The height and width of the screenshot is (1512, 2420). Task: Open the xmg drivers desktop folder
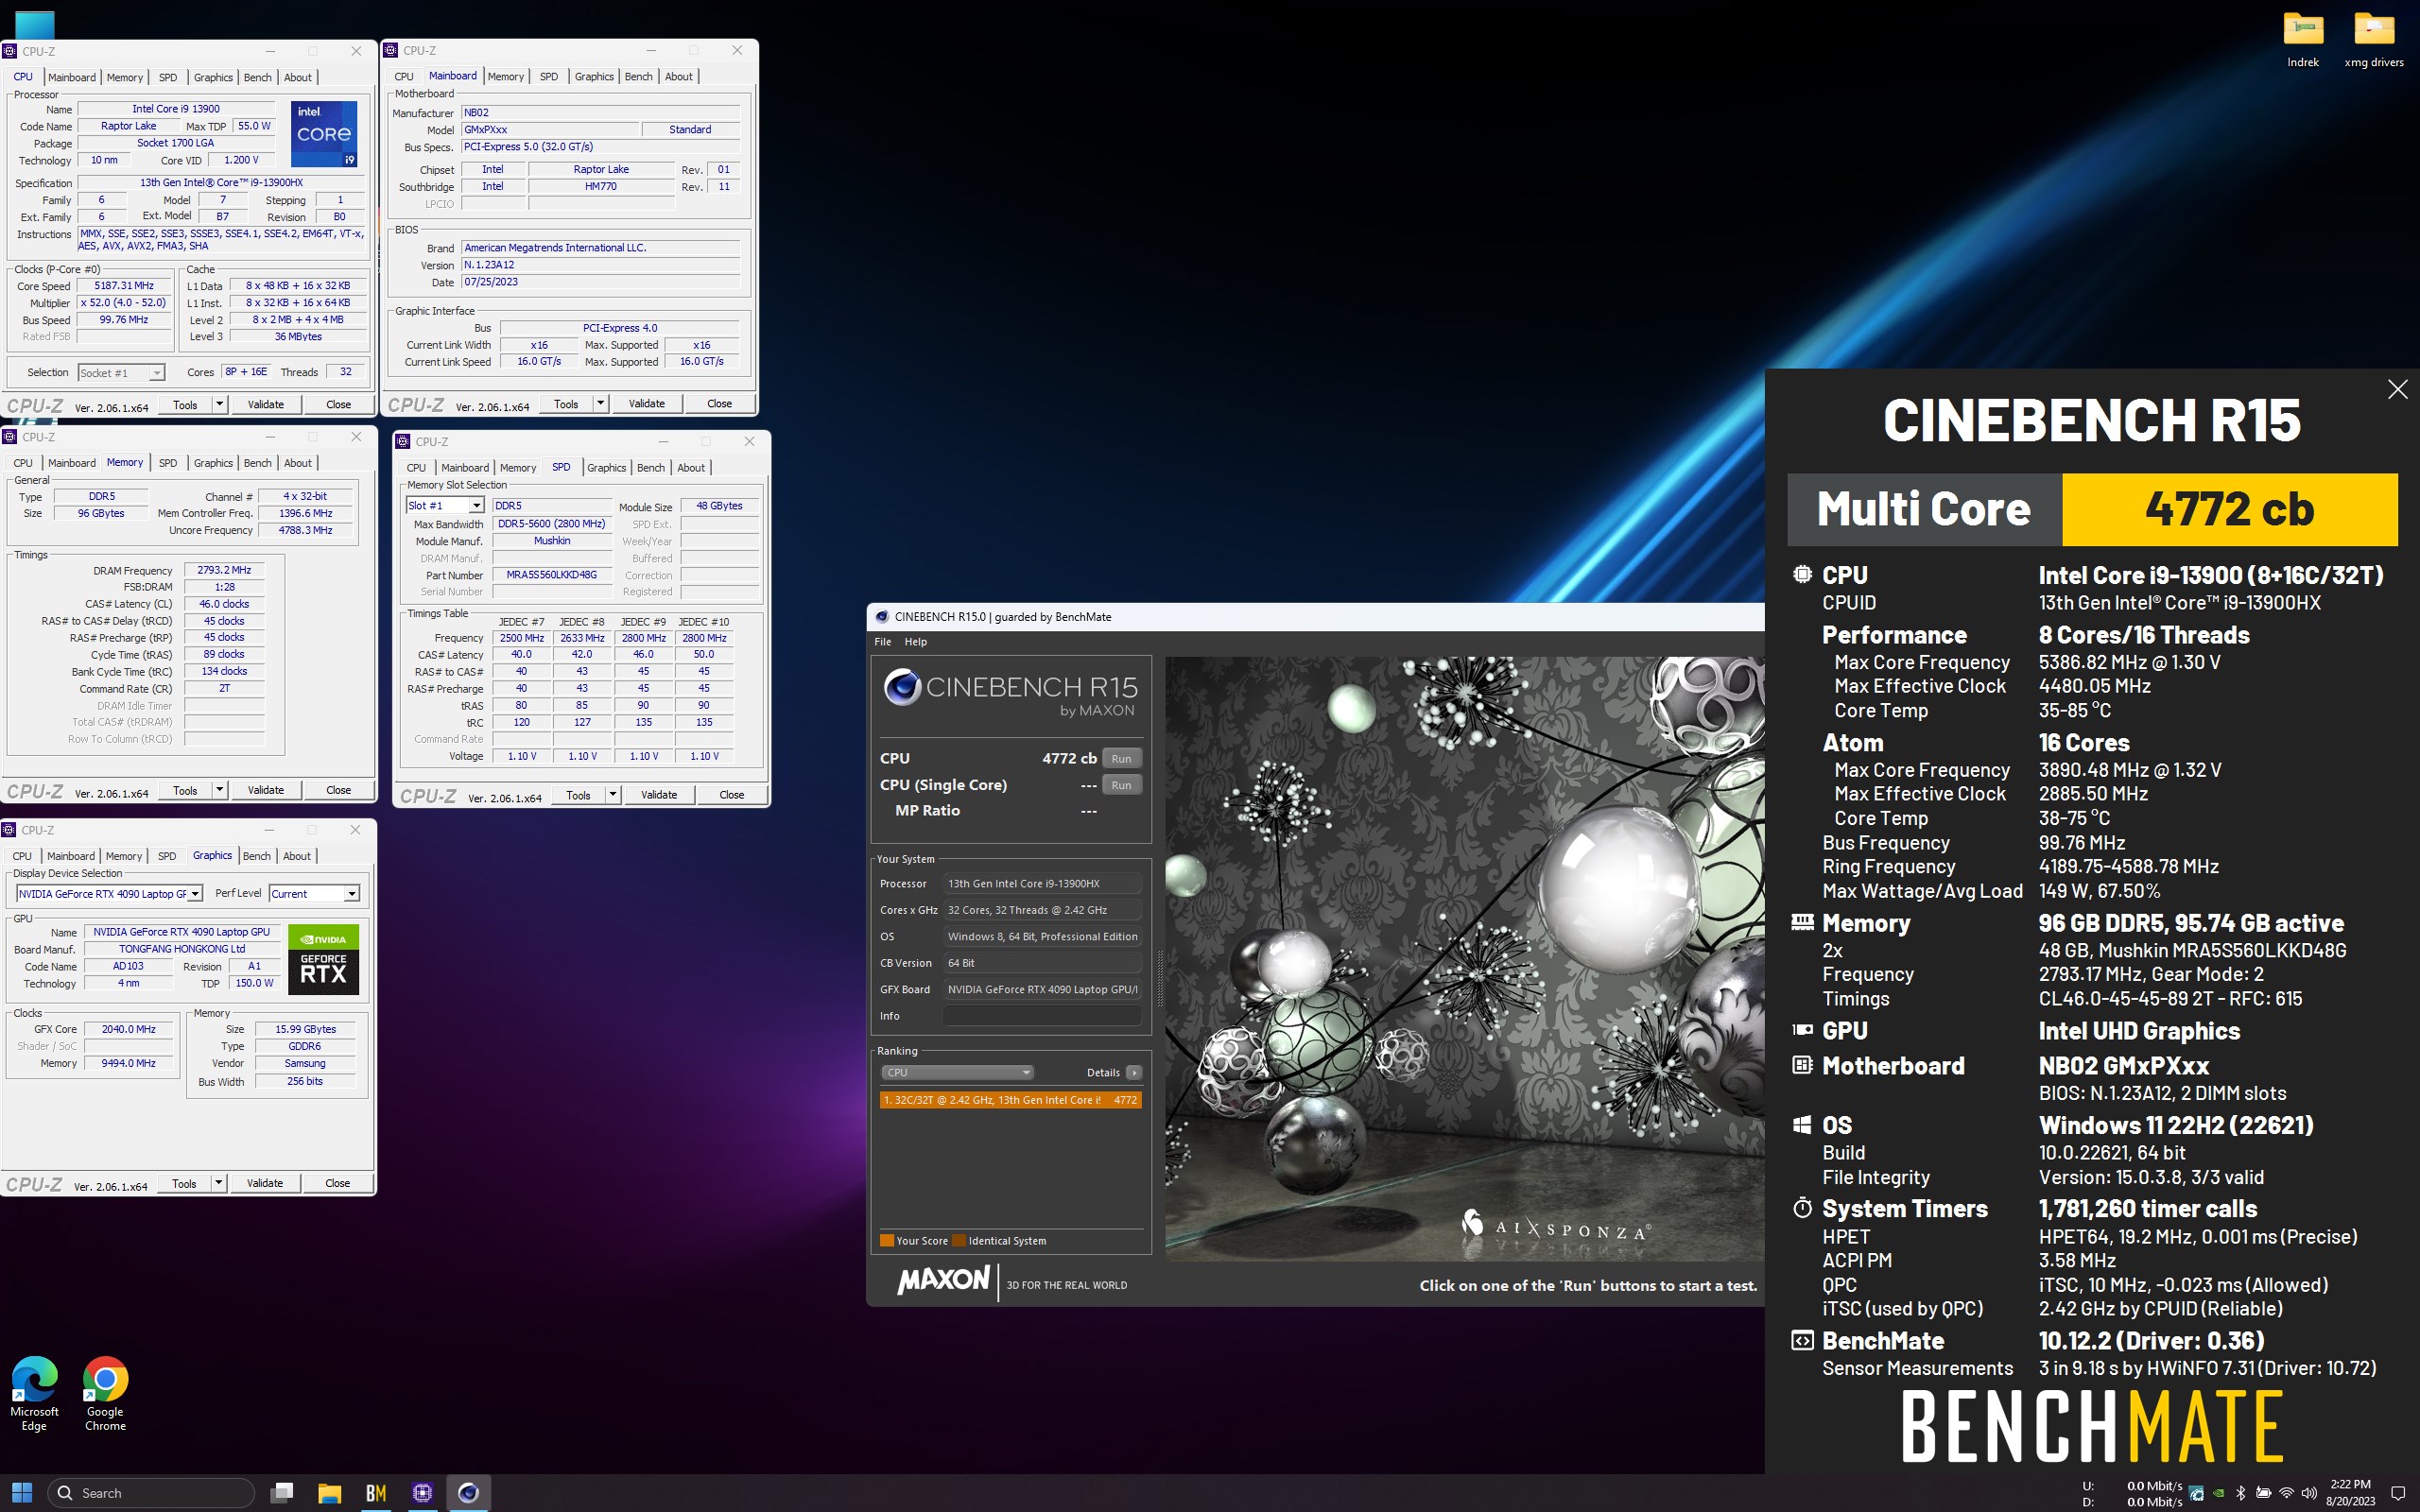point(2373,40)
